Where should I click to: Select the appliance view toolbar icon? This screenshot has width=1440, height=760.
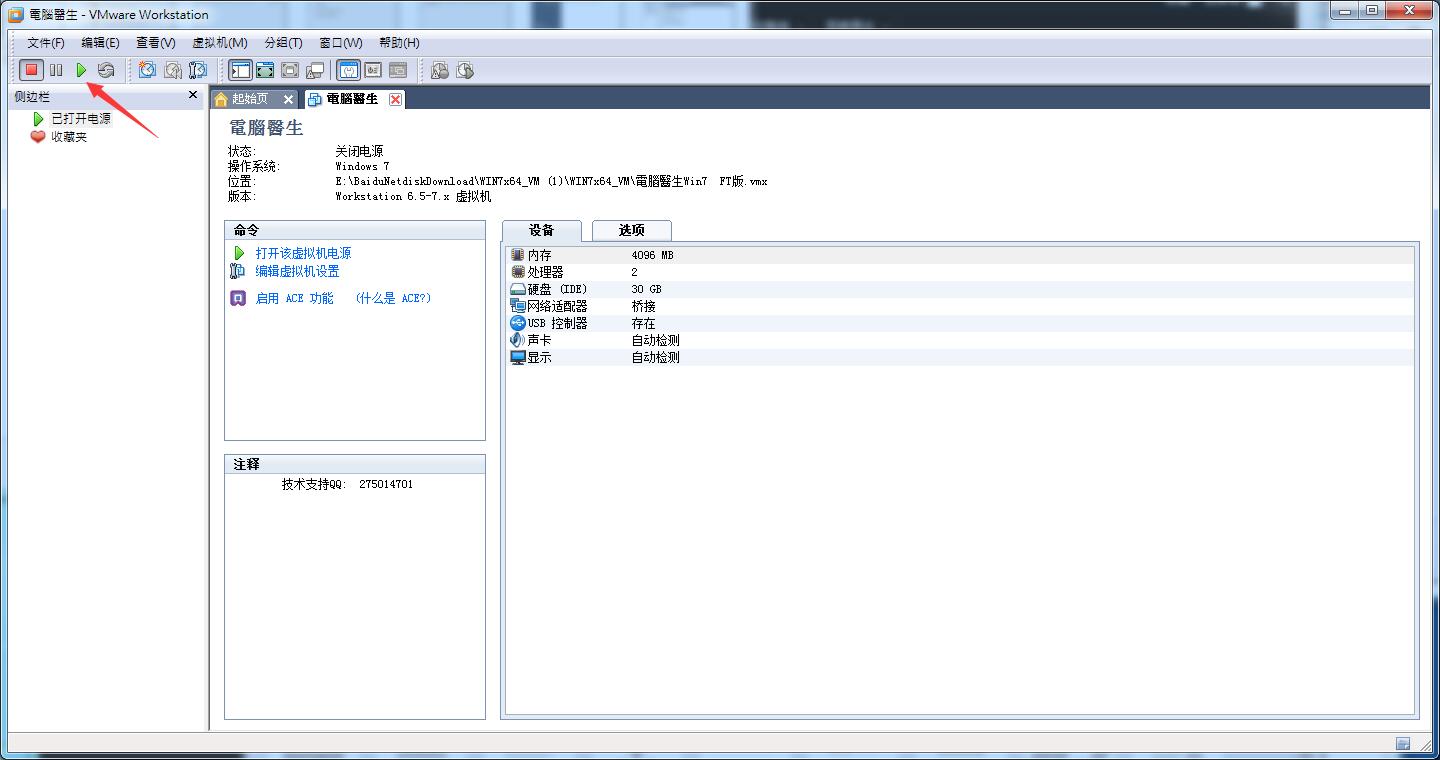pos(373,70)
